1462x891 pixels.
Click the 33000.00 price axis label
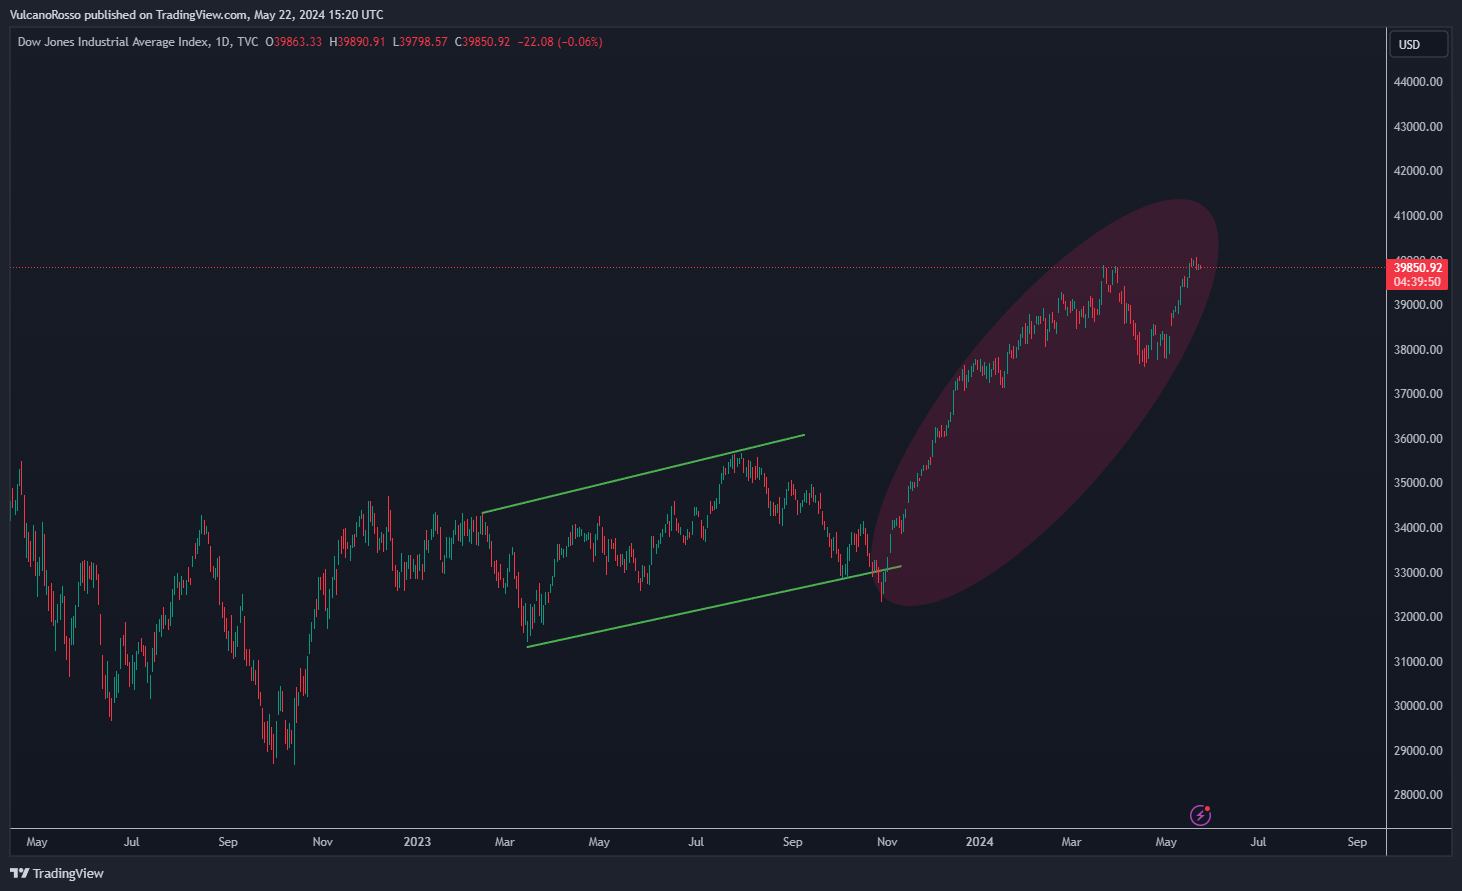coord(1418,573)
